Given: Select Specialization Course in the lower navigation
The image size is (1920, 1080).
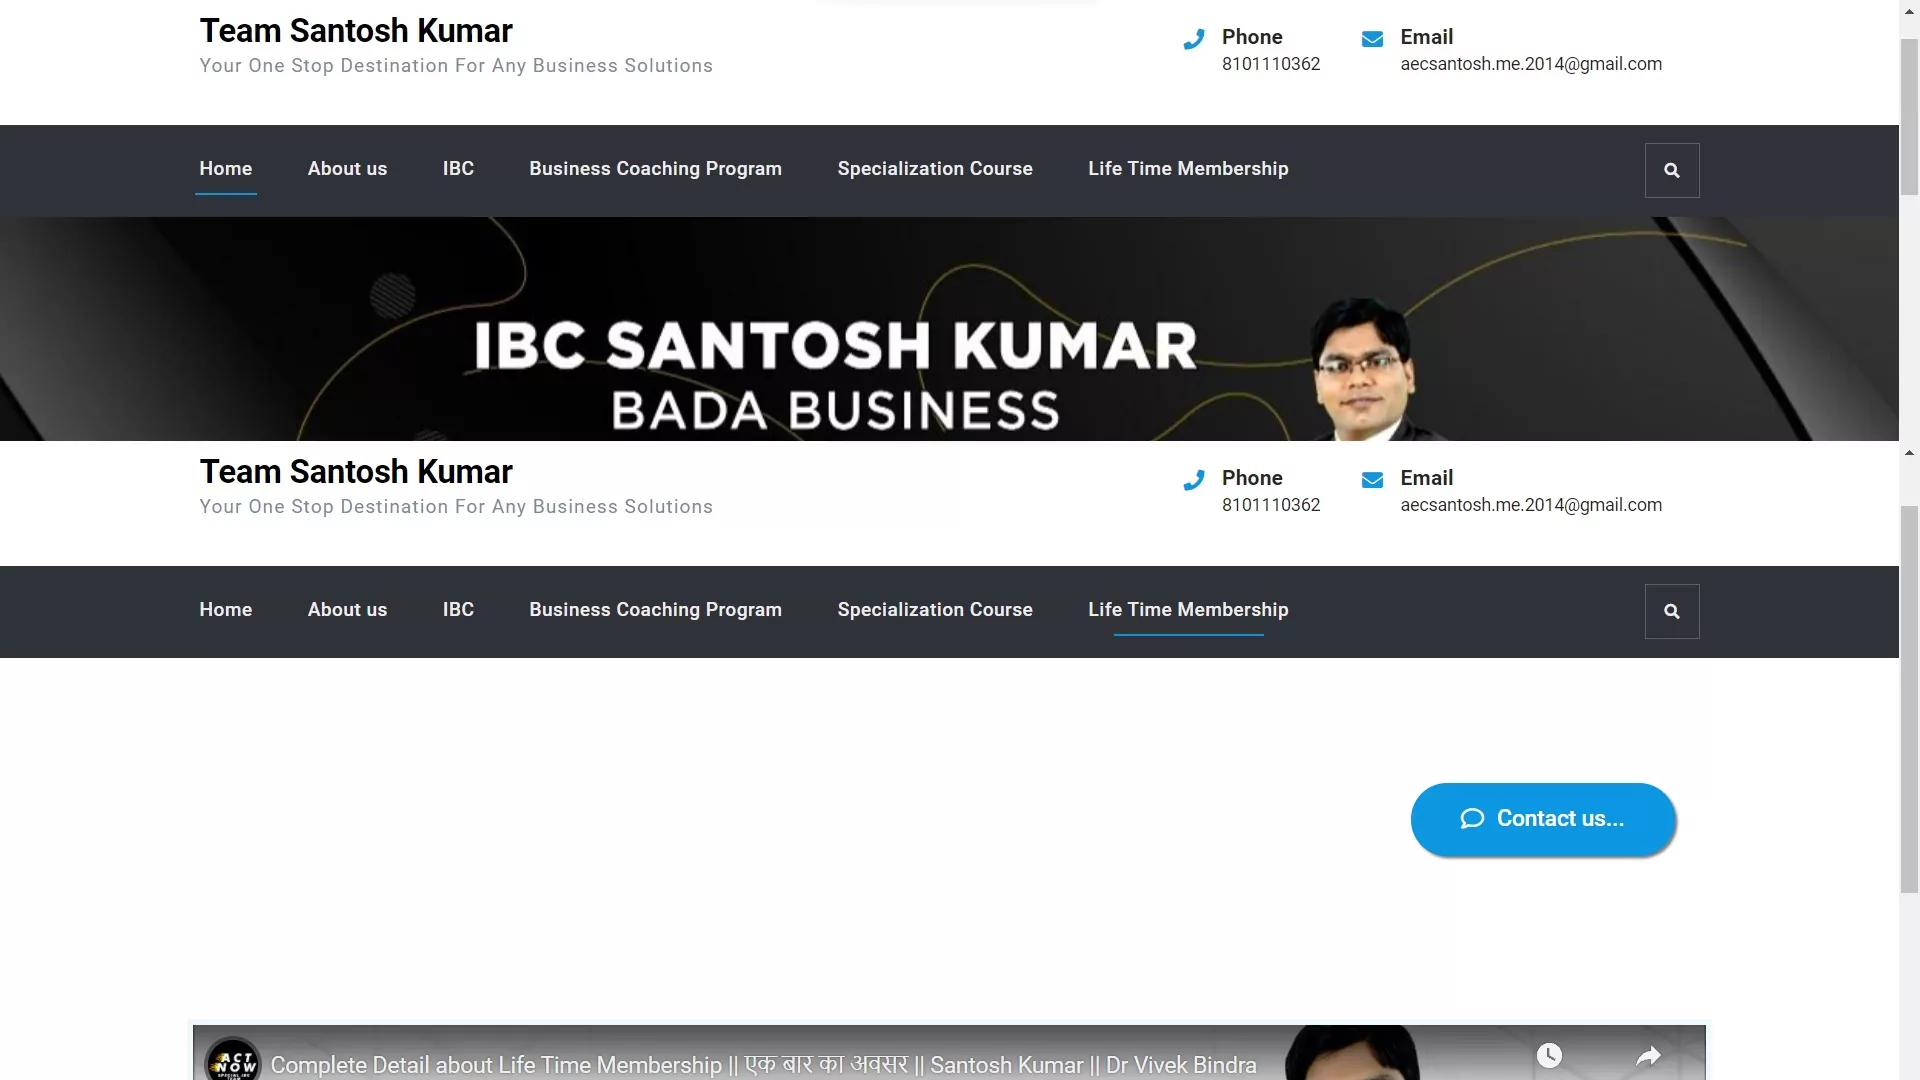Looking at the screenshot, I should point(935,610).
